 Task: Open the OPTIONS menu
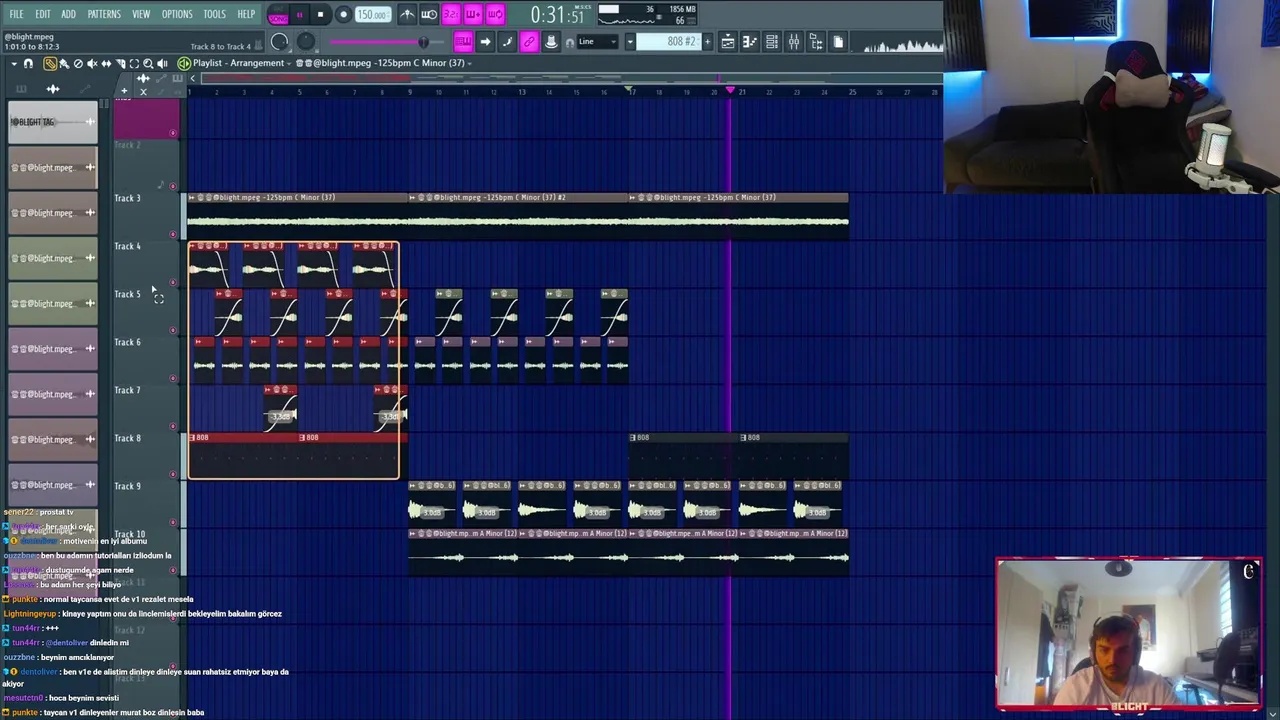[x=177, y=14]
